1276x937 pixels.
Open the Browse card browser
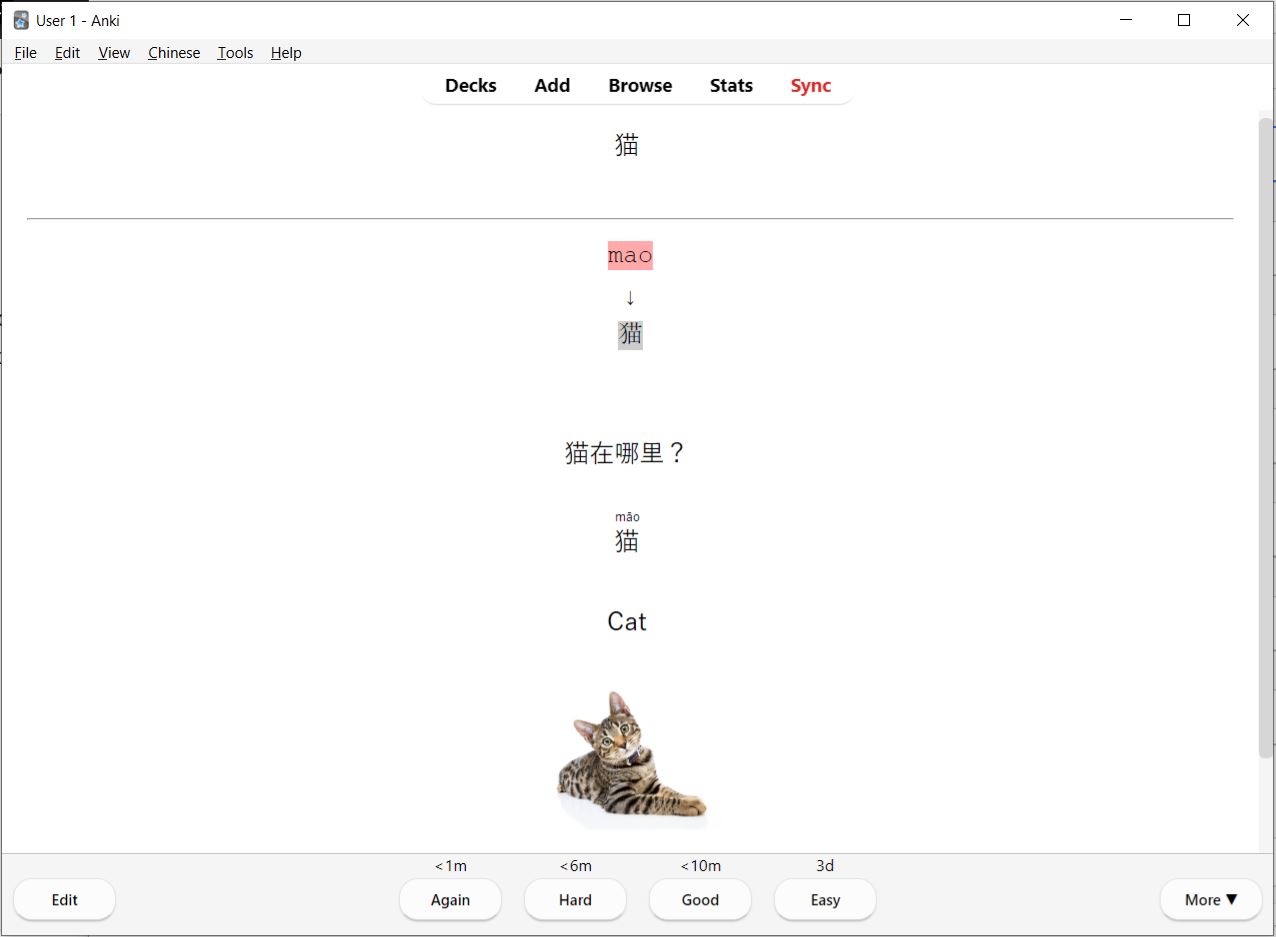click(640, 86)
